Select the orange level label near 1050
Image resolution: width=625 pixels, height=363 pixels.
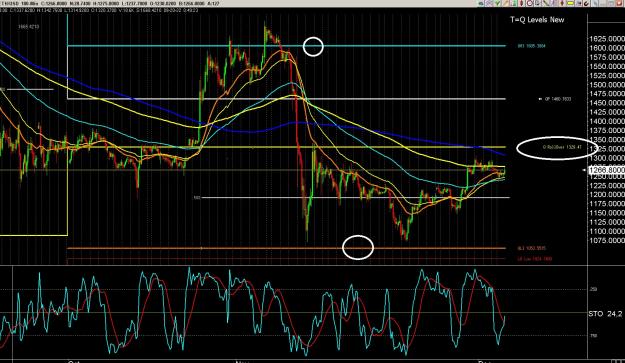click(532, 248)
